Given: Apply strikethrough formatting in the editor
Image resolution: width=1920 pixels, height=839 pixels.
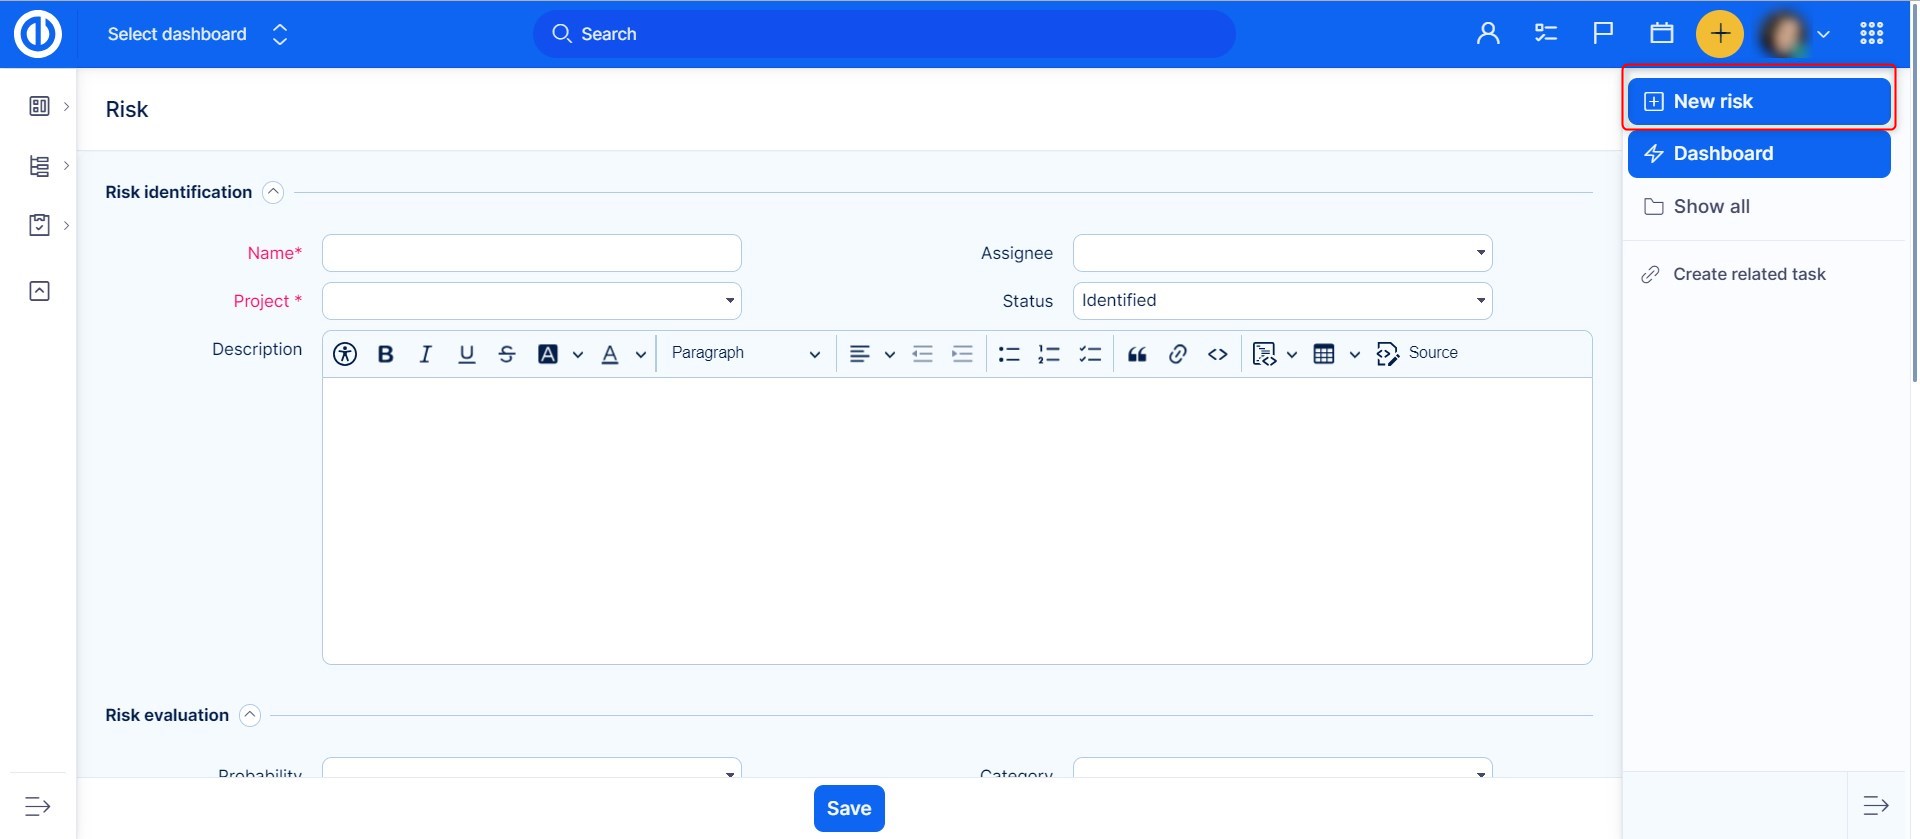Looking at the screenshot, I should point(507,354).
